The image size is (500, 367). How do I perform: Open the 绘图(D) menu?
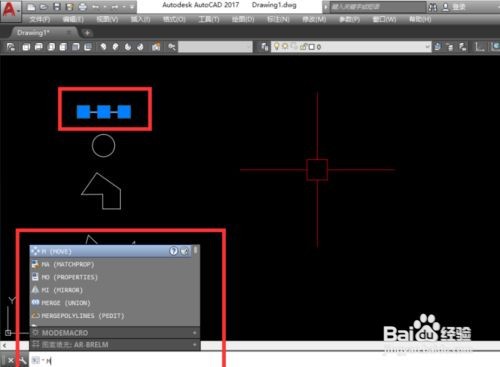pos(243,19)
